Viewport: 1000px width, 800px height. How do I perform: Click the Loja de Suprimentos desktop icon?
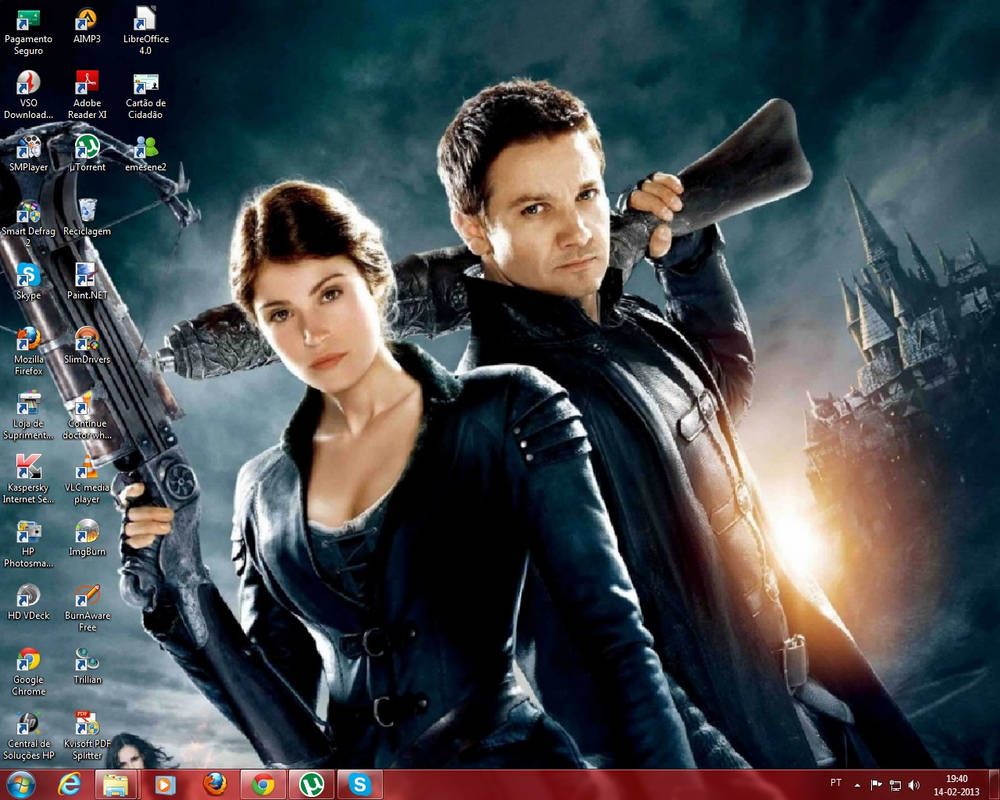pyautogui.click(x=28, y=416)
